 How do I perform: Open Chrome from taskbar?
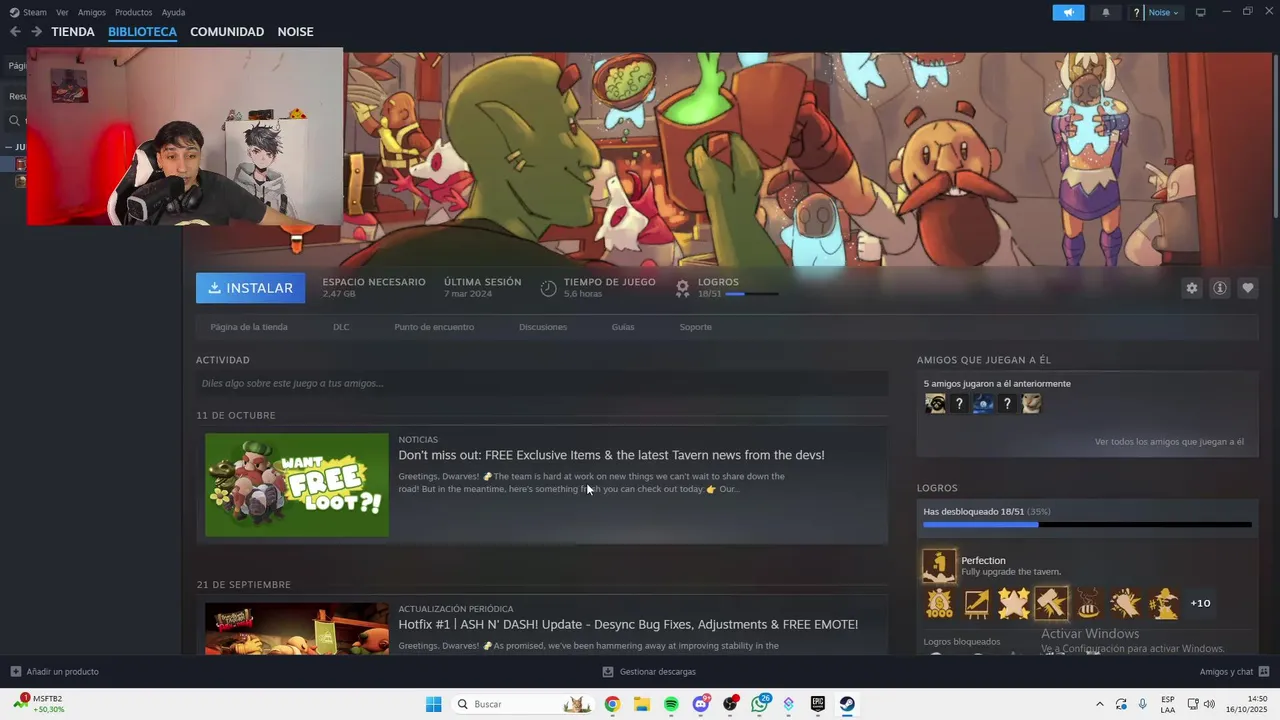(x=612, y=704)
